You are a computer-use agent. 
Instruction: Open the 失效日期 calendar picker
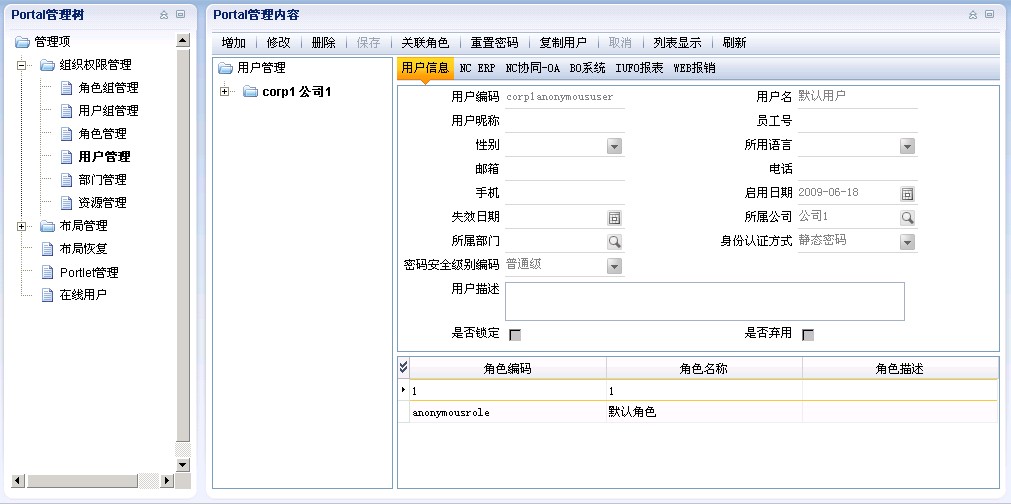coord(614,218)
